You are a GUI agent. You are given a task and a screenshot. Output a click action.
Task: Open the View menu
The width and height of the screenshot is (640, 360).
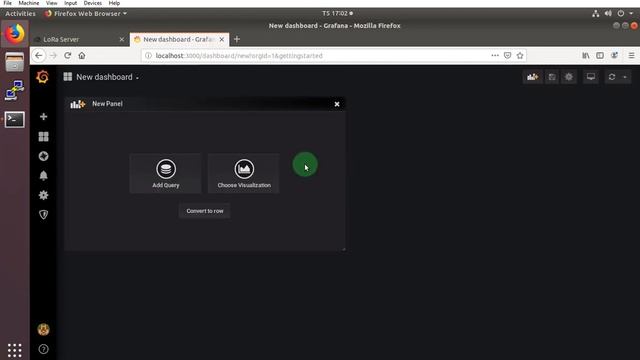click(51, 3)
